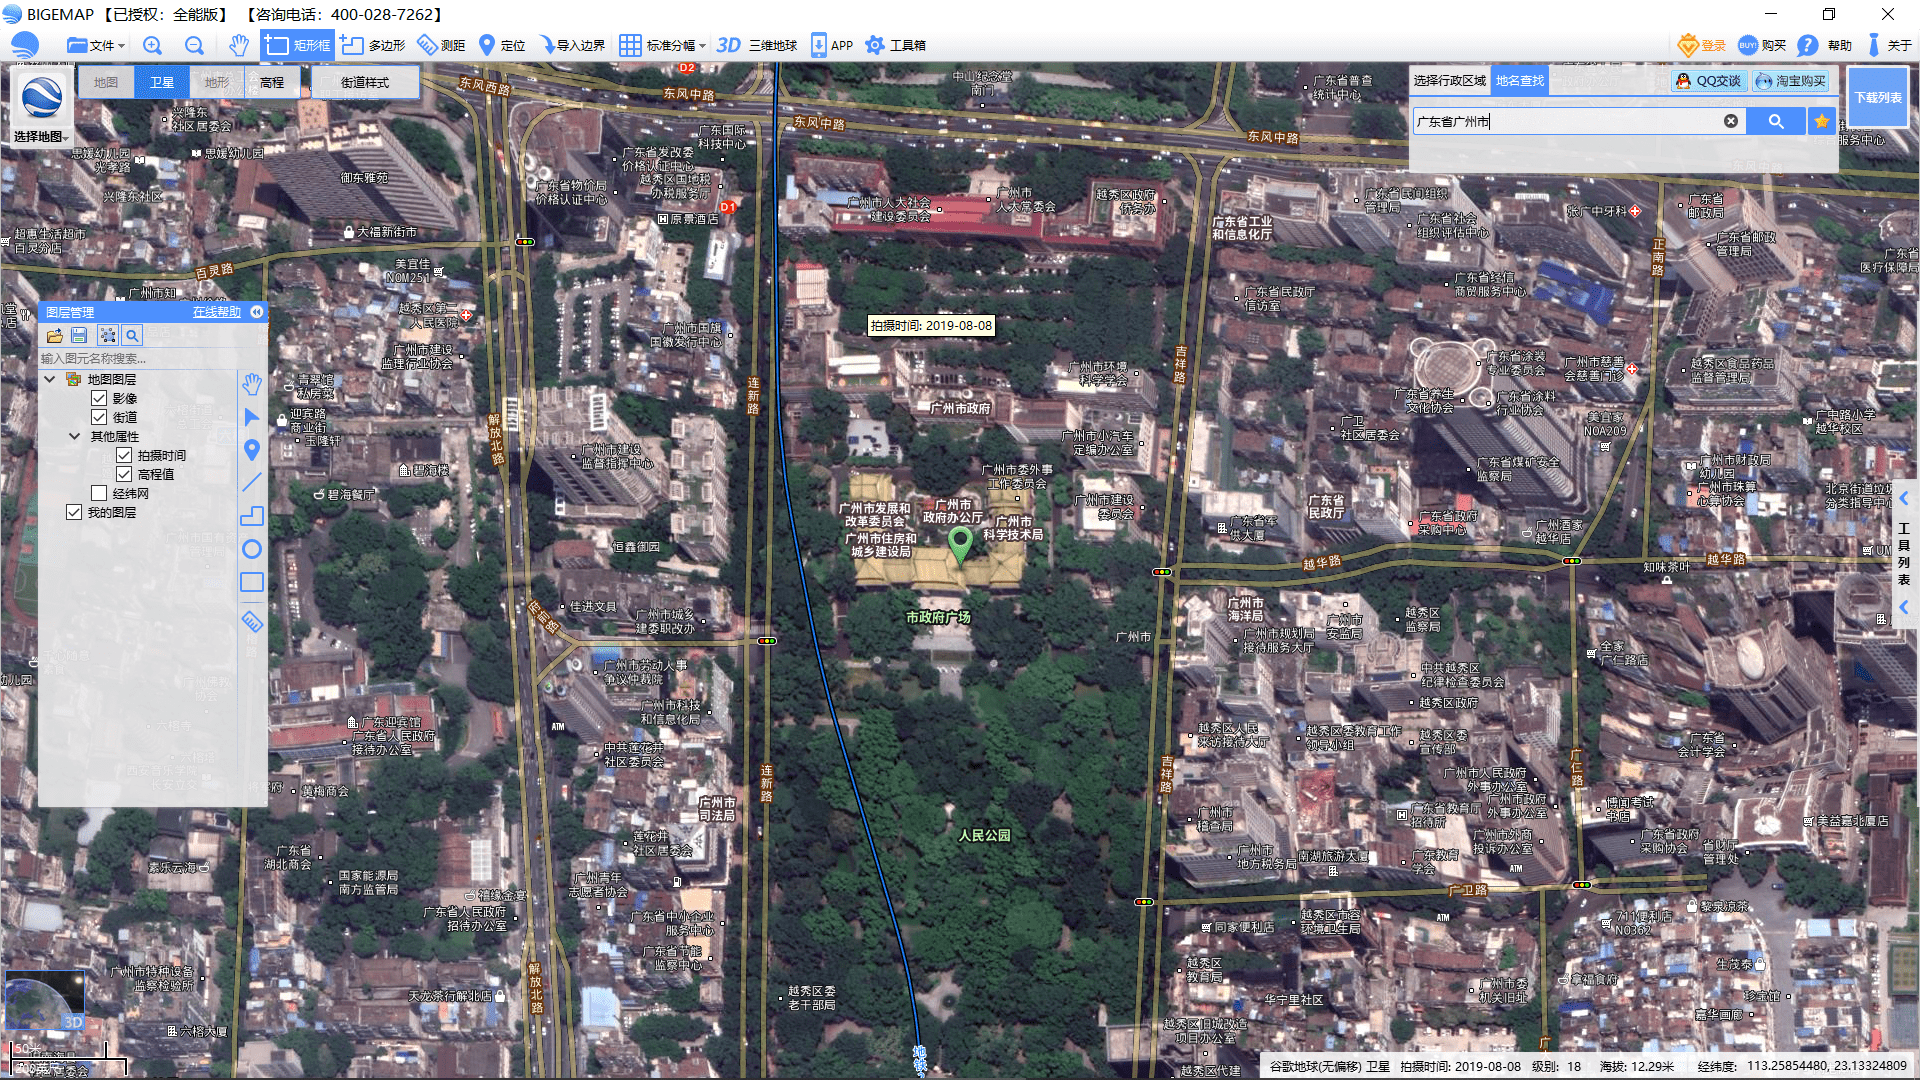The image size is (1920, 1080).
Task: Click the blue search magnifier button
Action: coord(1776,121)
